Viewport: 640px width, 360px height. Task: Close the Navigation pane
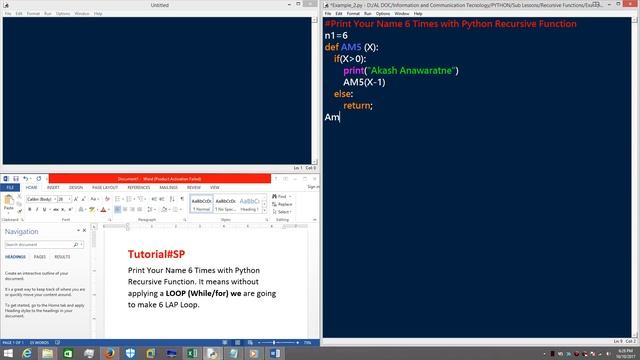[x=84, y=231]
